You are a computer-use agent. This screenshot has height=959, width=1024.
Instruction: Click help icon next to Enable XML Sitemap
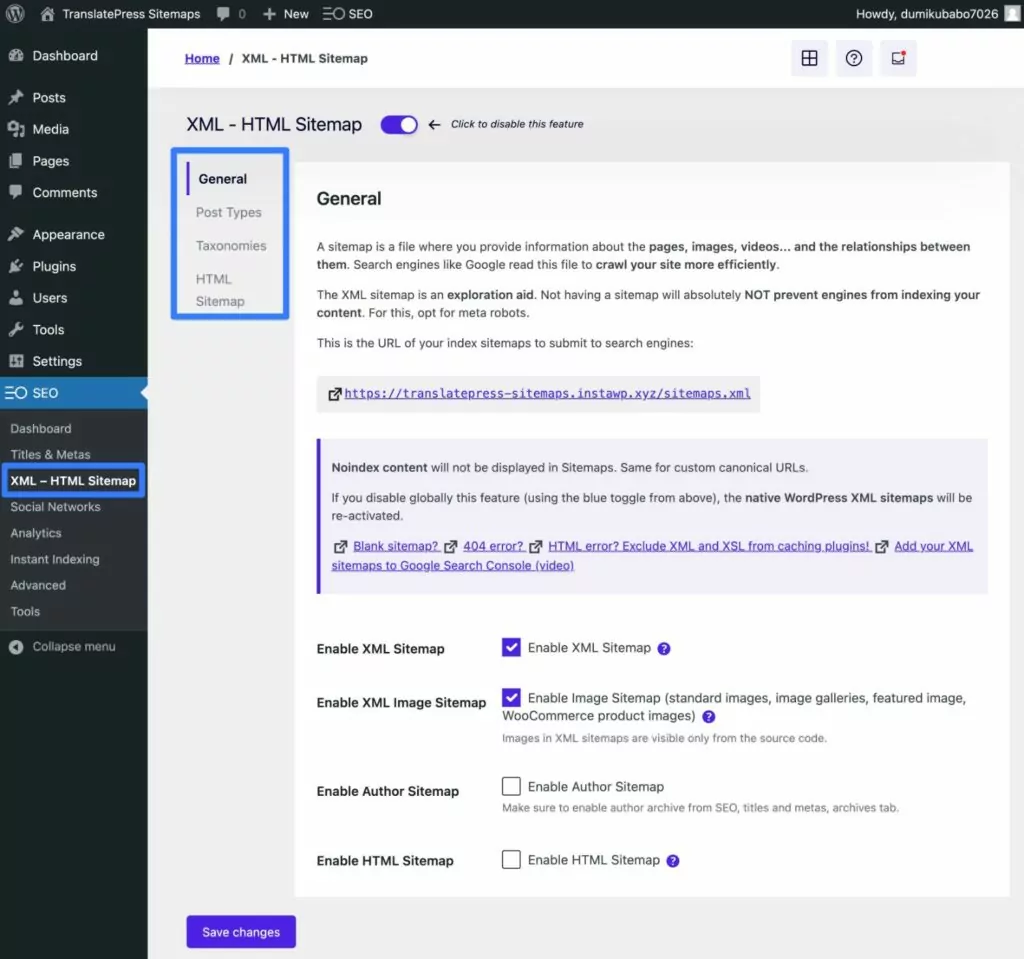point(664,649)
